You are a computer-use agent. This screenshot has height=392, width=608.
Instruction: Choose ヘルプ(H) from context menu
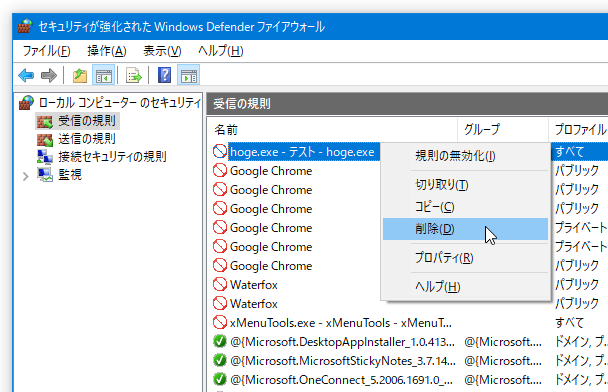coord(465,287)
